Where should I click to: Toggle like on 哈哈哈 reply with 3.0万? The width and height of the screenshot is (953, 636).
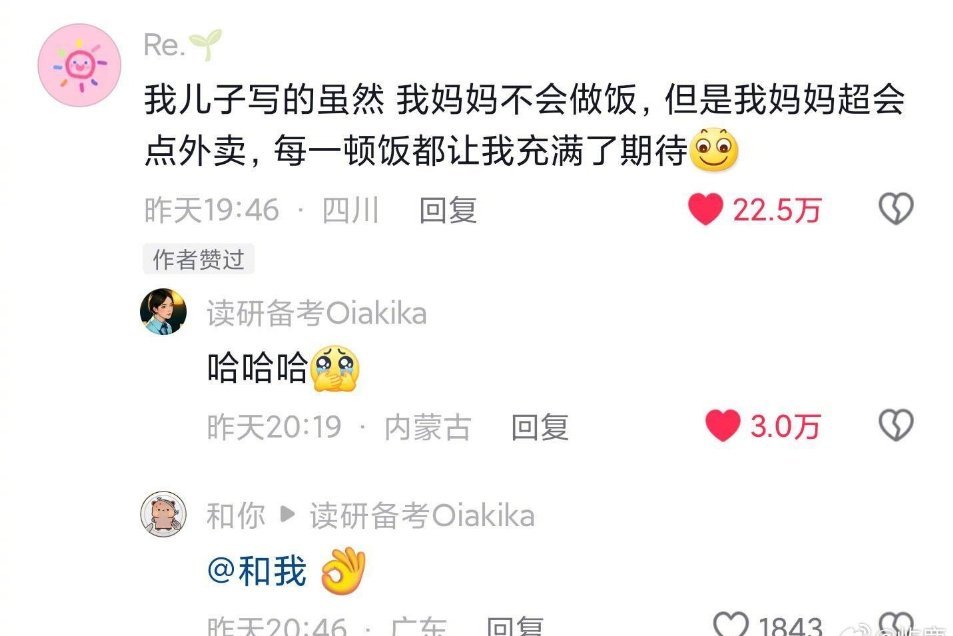723,425
